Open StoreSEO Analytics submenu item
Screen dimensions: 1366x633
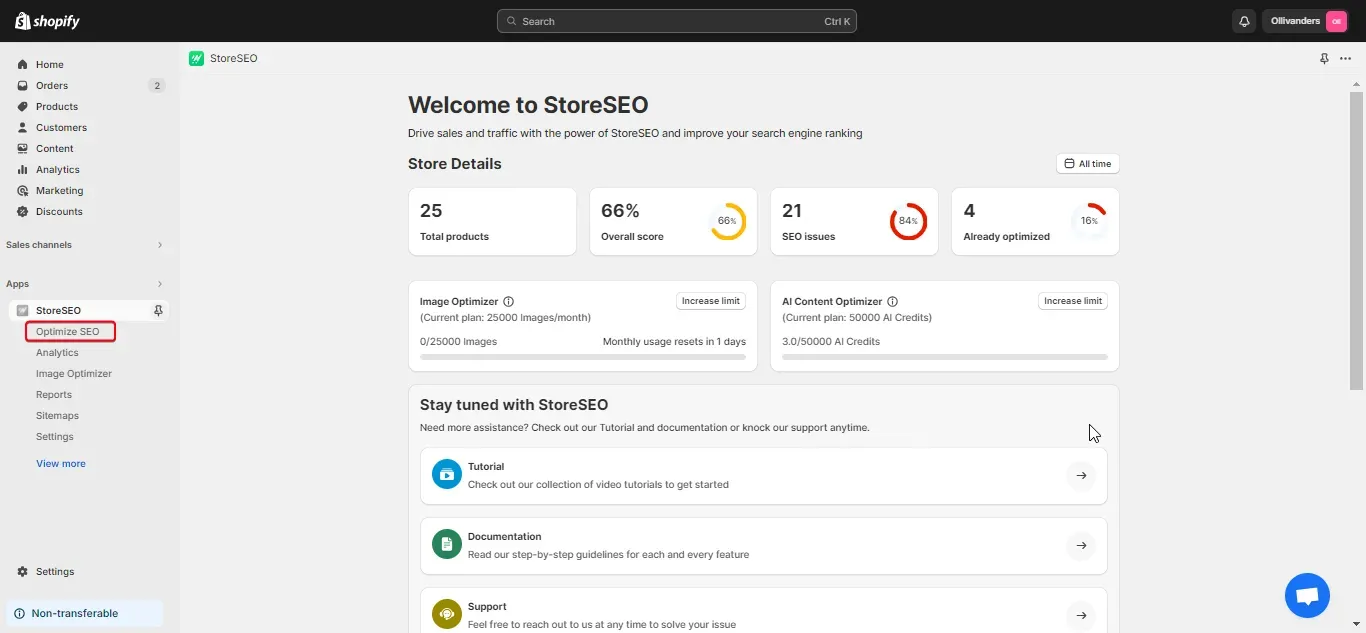pyautogui.click(x=57, y=352)
